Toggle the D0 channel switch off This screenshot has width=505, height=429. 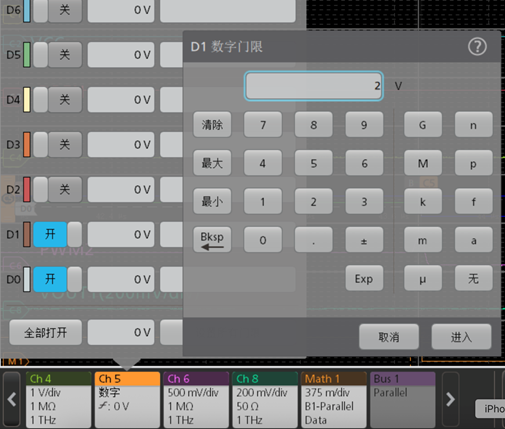pyautogui.click(x=58, y=279)
